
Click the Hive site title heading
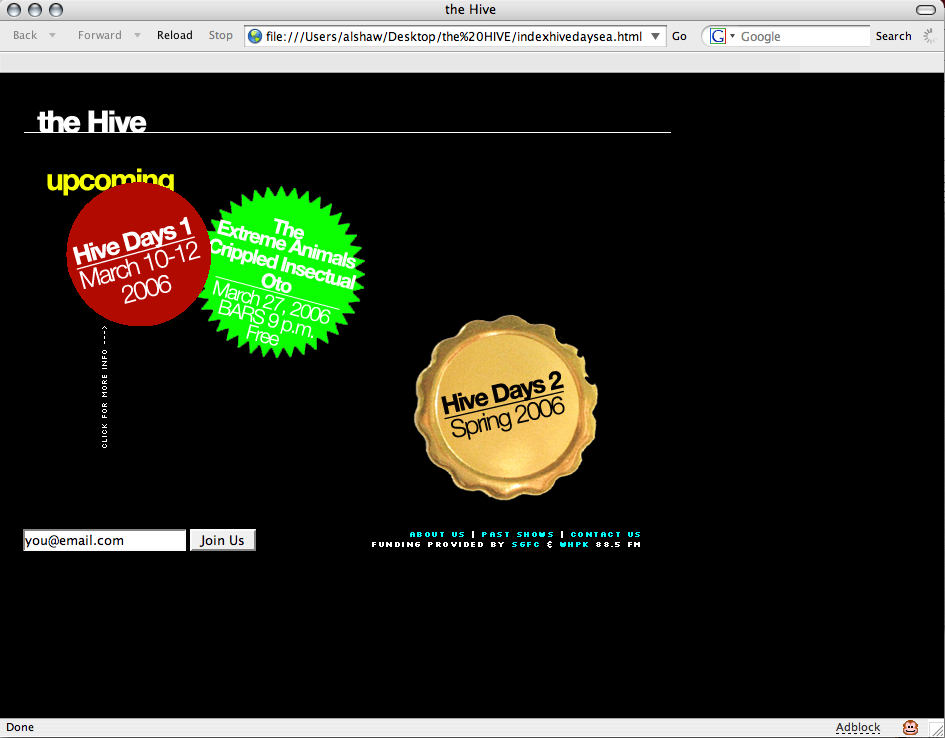coord(92,121)
